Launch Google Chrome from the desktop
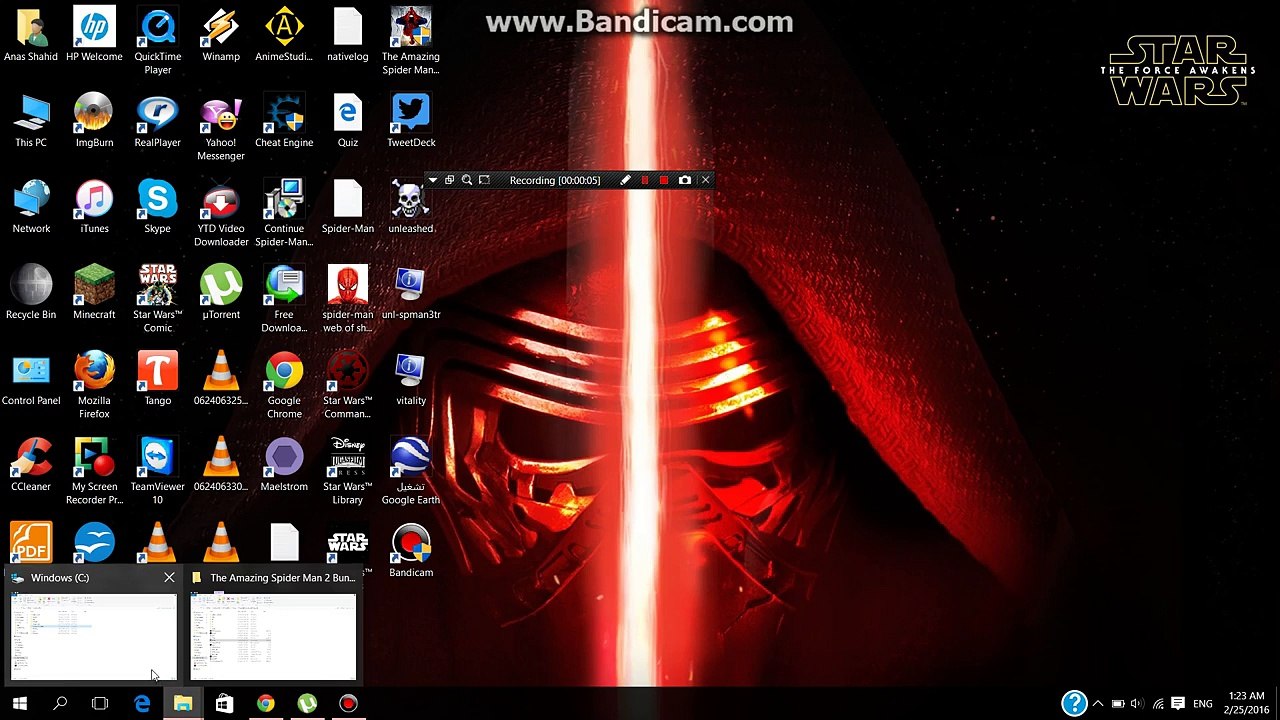This screenshot has width=1280, height=720. 284,385
